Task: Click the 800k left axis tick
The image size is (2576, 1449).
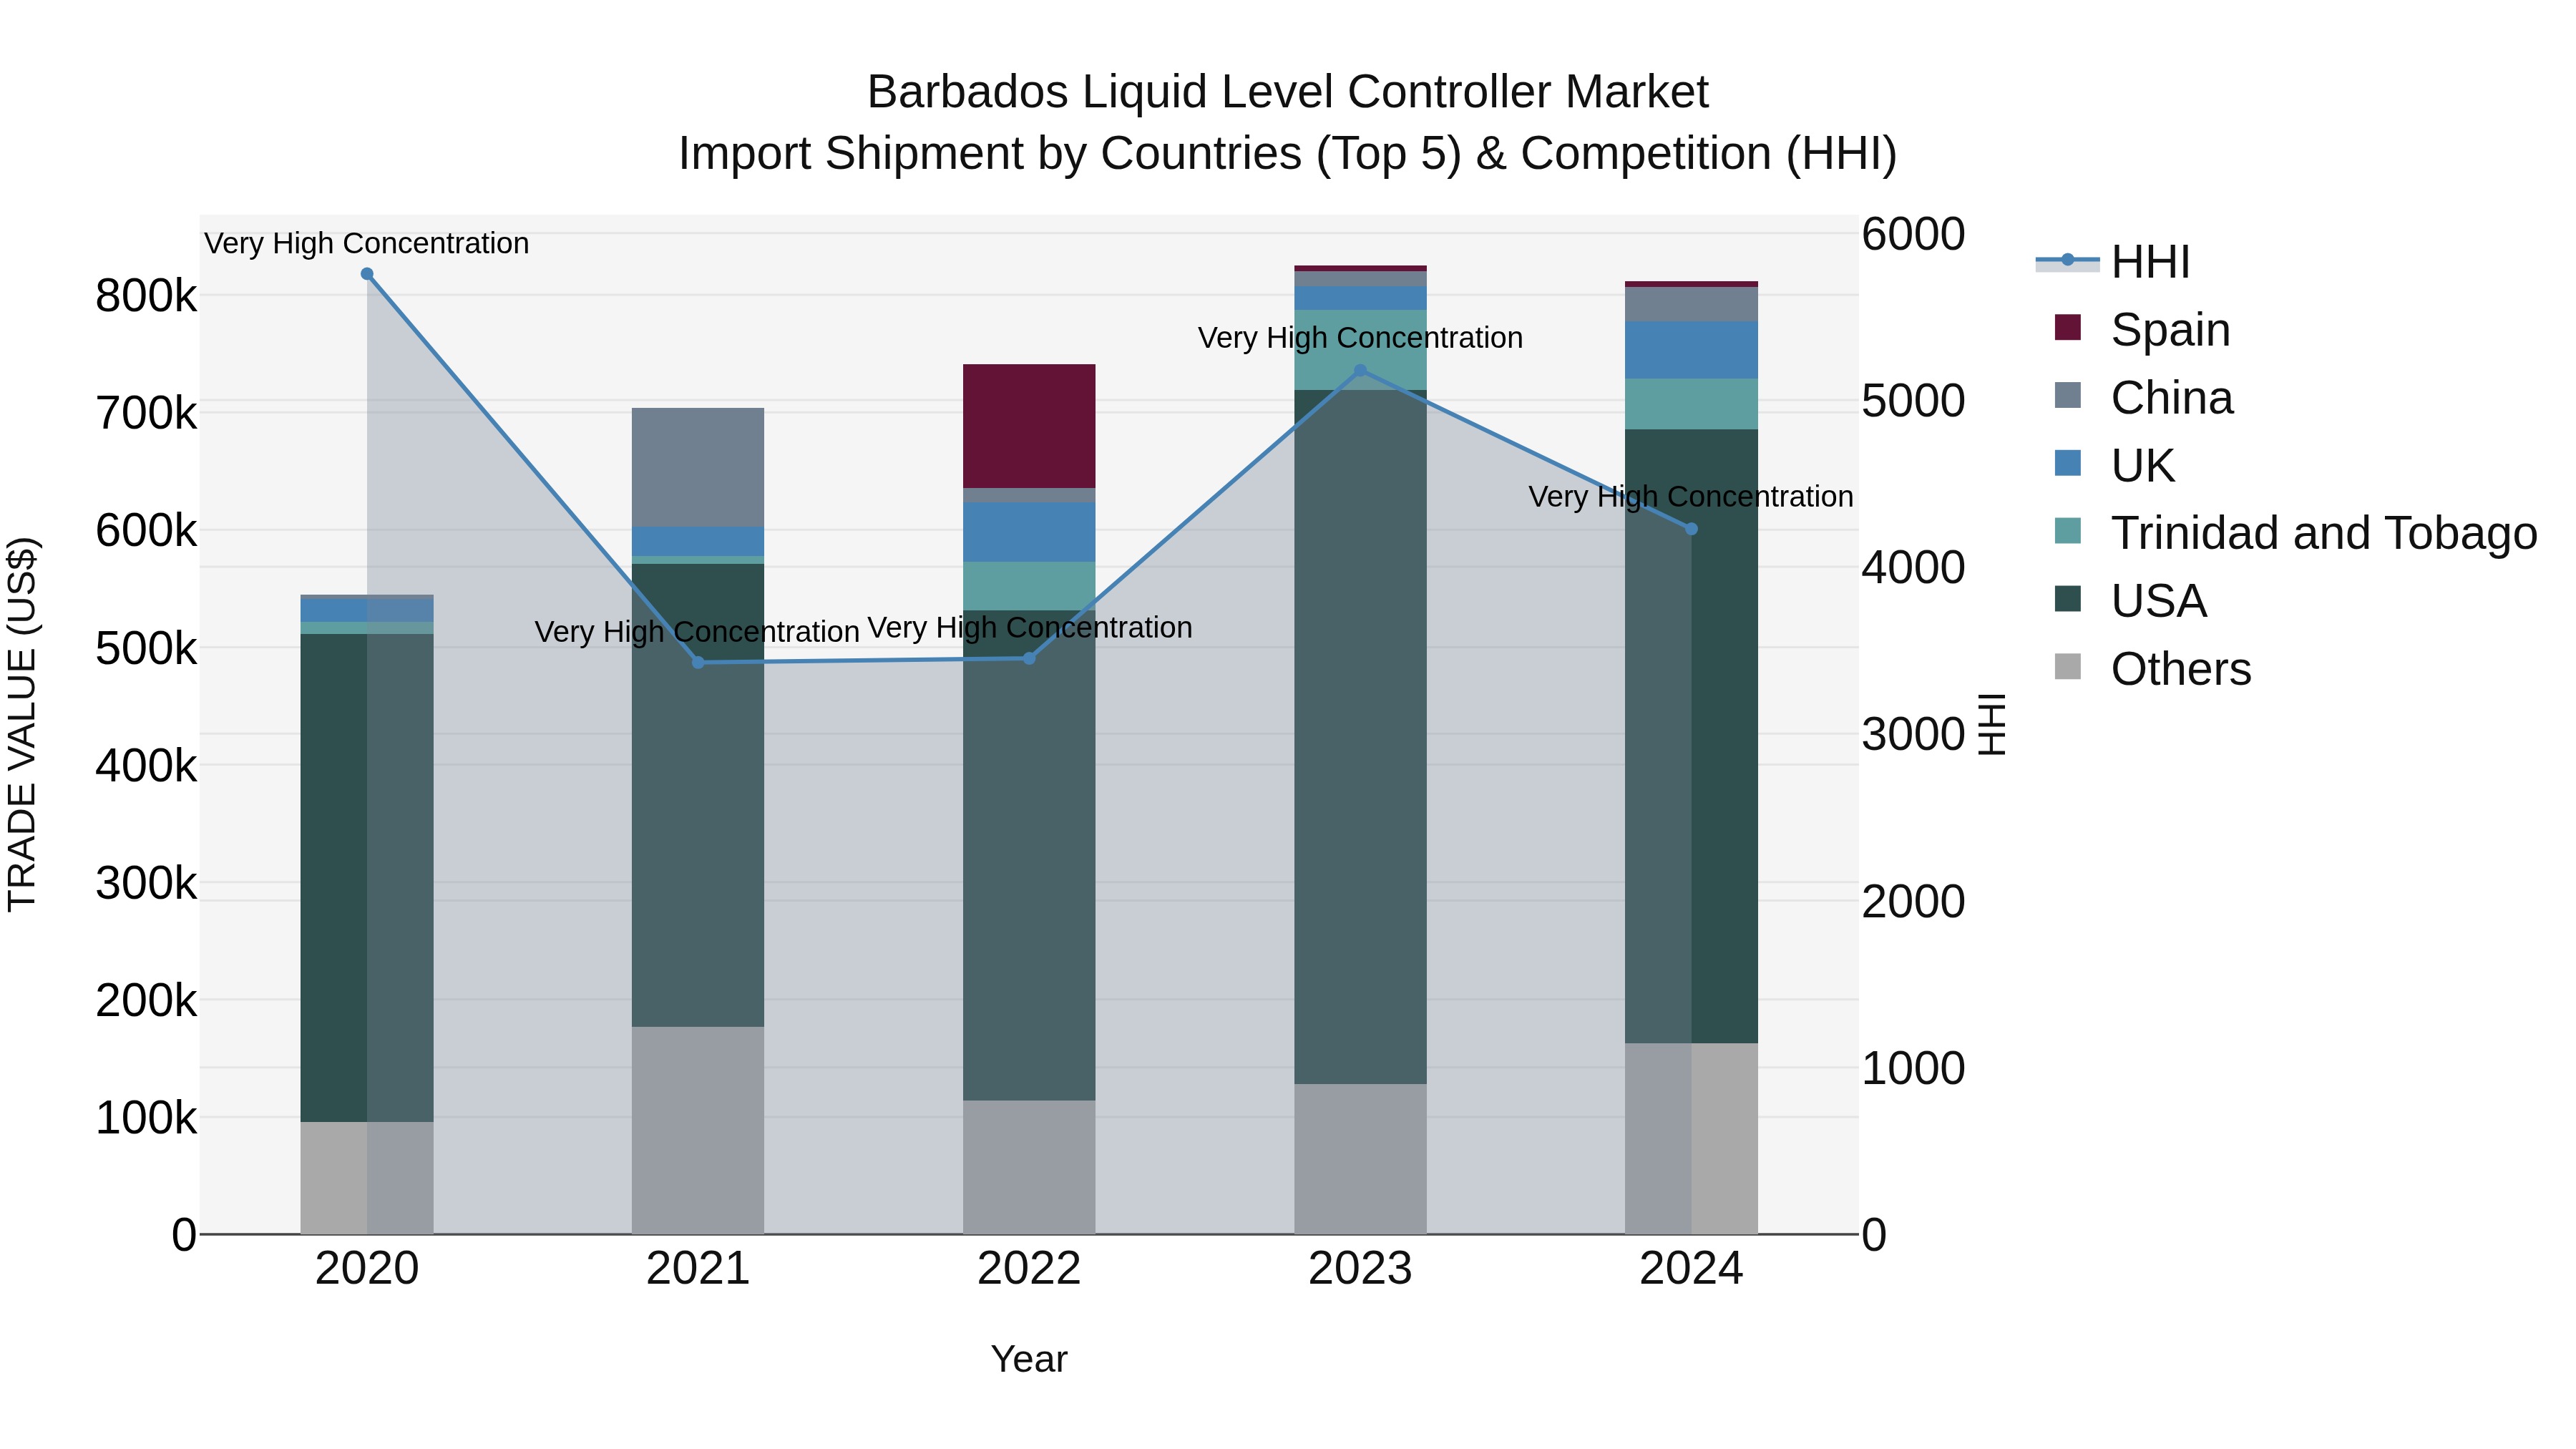Action: [146, 296]
